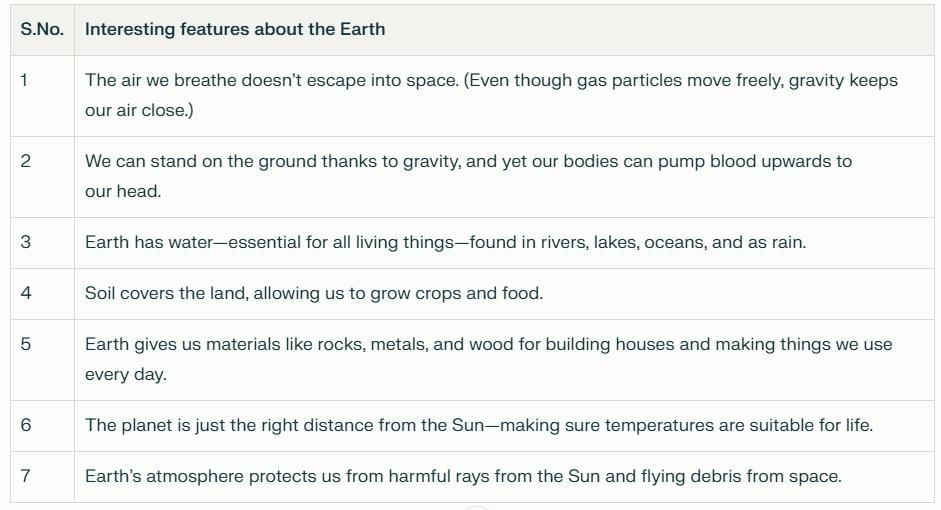The image size is (941, 510).
Task: Click the S.No. column header
Action: (42, 29)
